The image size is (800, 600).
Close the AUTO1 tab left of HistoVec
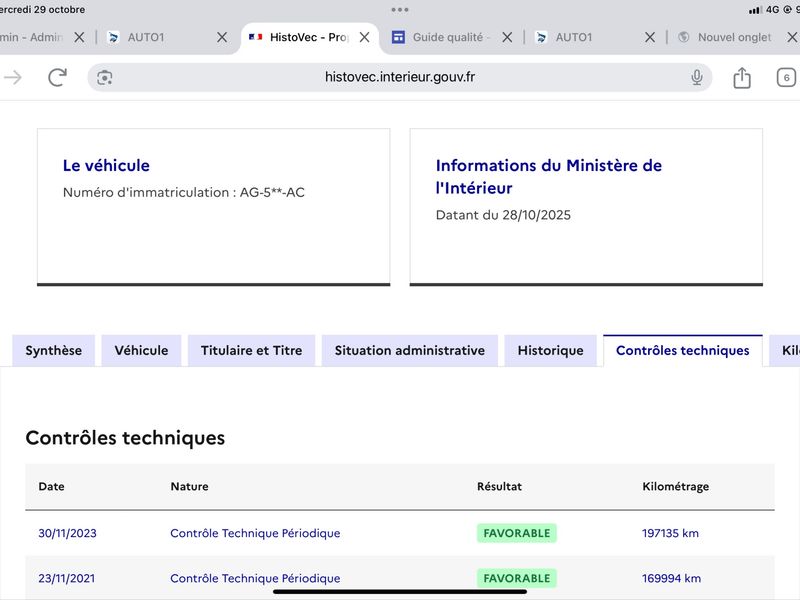coord(222,37)
